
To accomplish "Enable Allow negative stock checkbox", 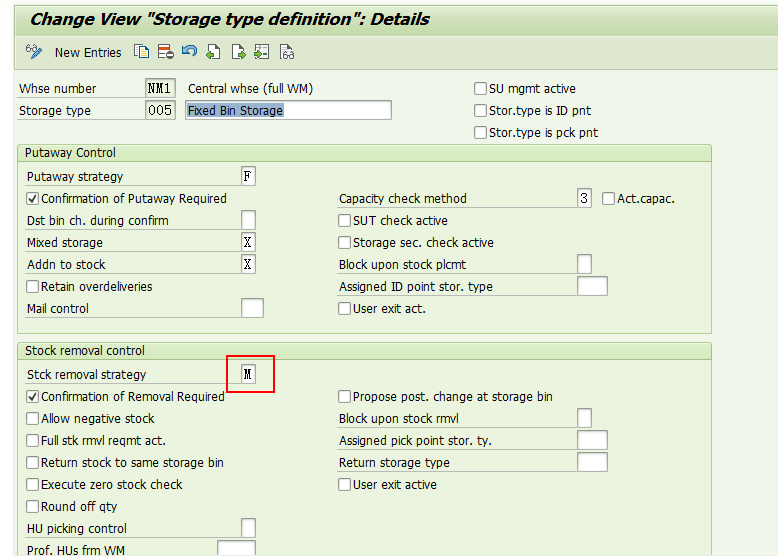I will click(33, 419).
